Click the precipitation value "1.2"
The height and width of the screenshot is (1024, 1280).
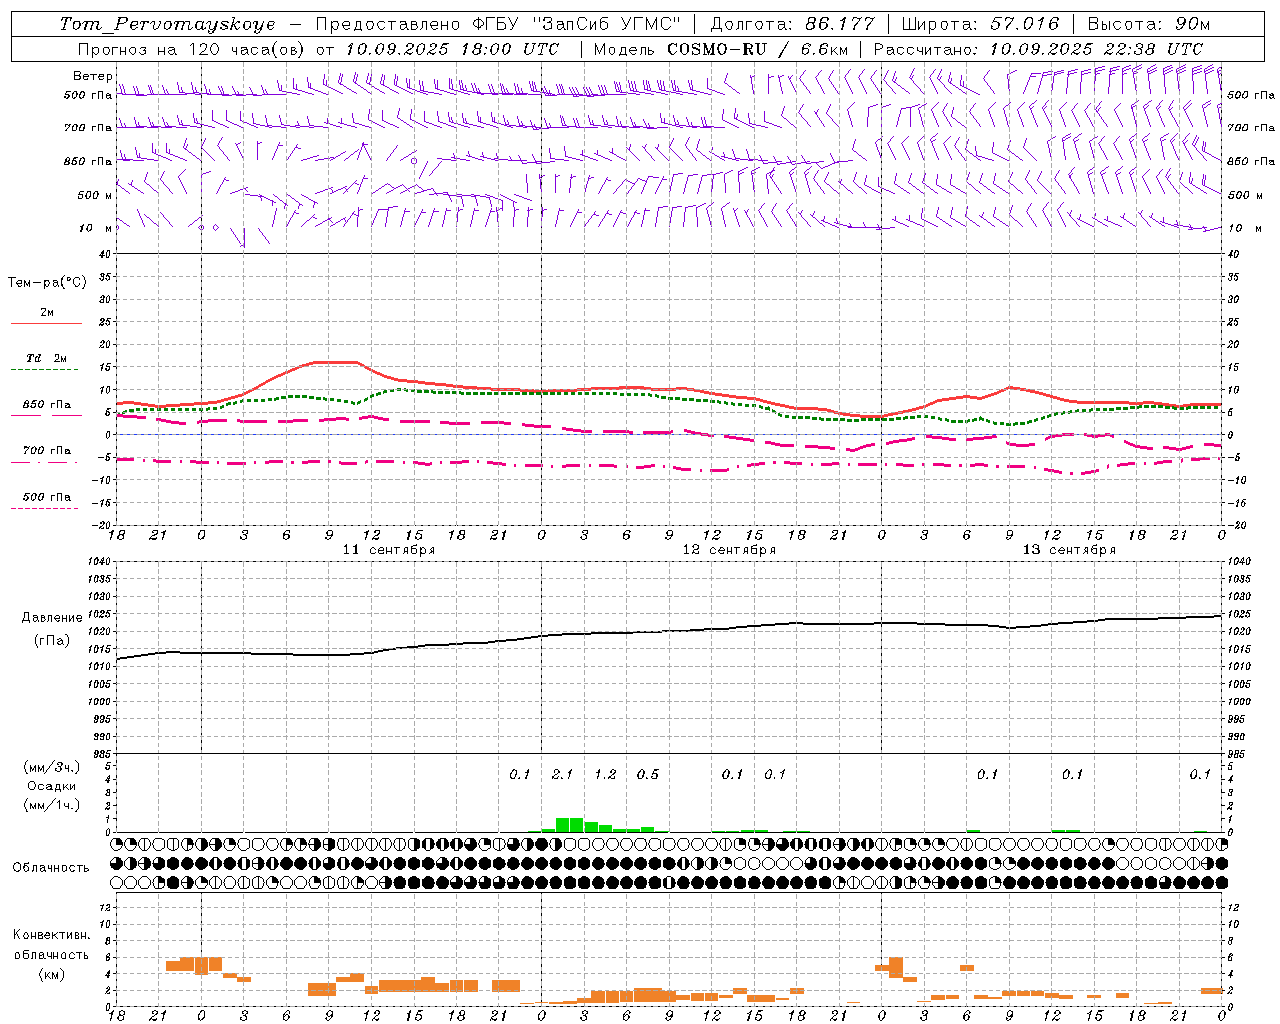pos(605,774)
